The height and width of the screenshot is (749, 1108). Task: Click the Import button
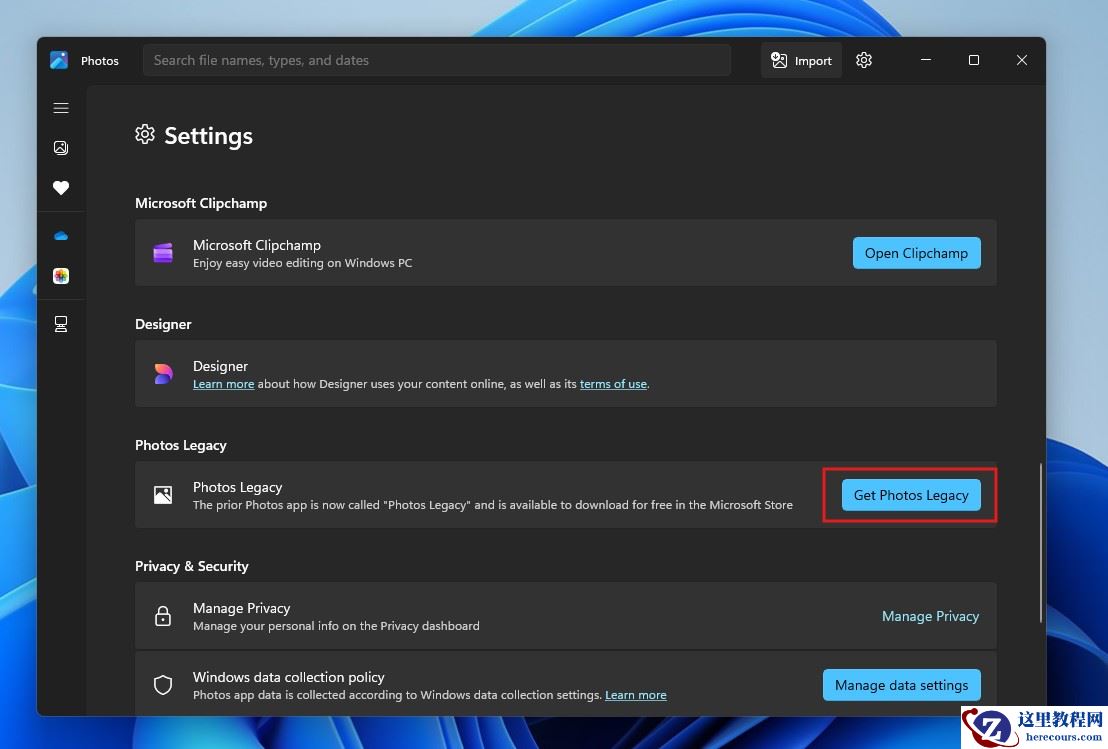click(801, 61)
